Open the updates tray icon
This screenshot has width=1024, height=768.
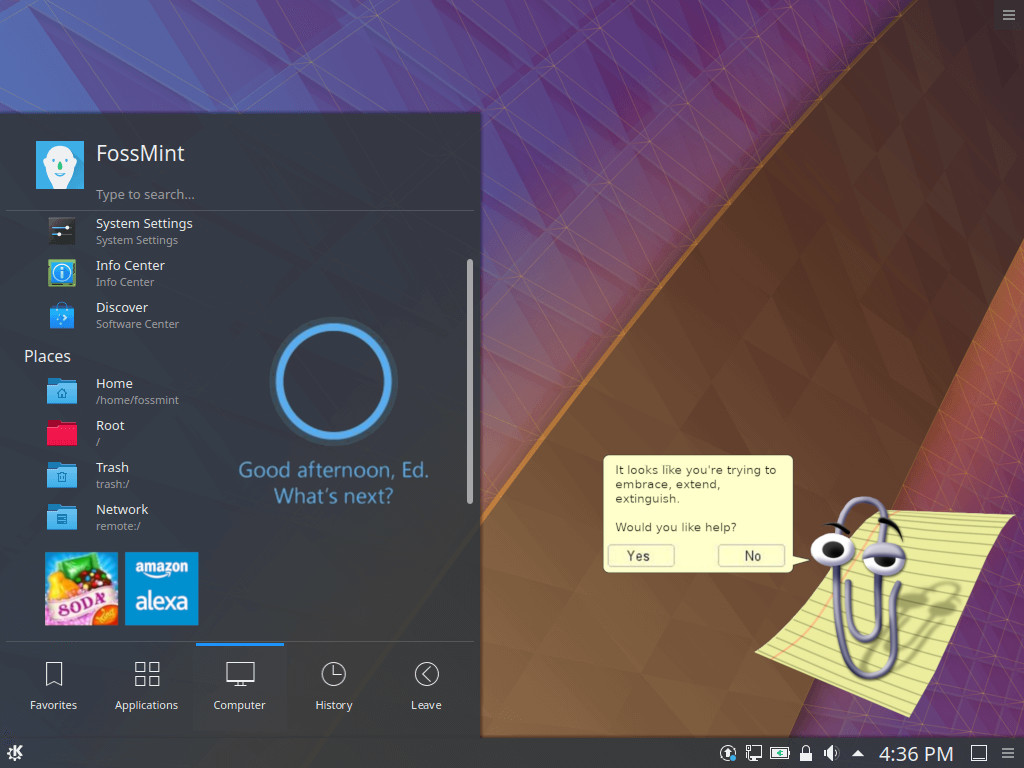pyautogui.click(x=728, y=754)
